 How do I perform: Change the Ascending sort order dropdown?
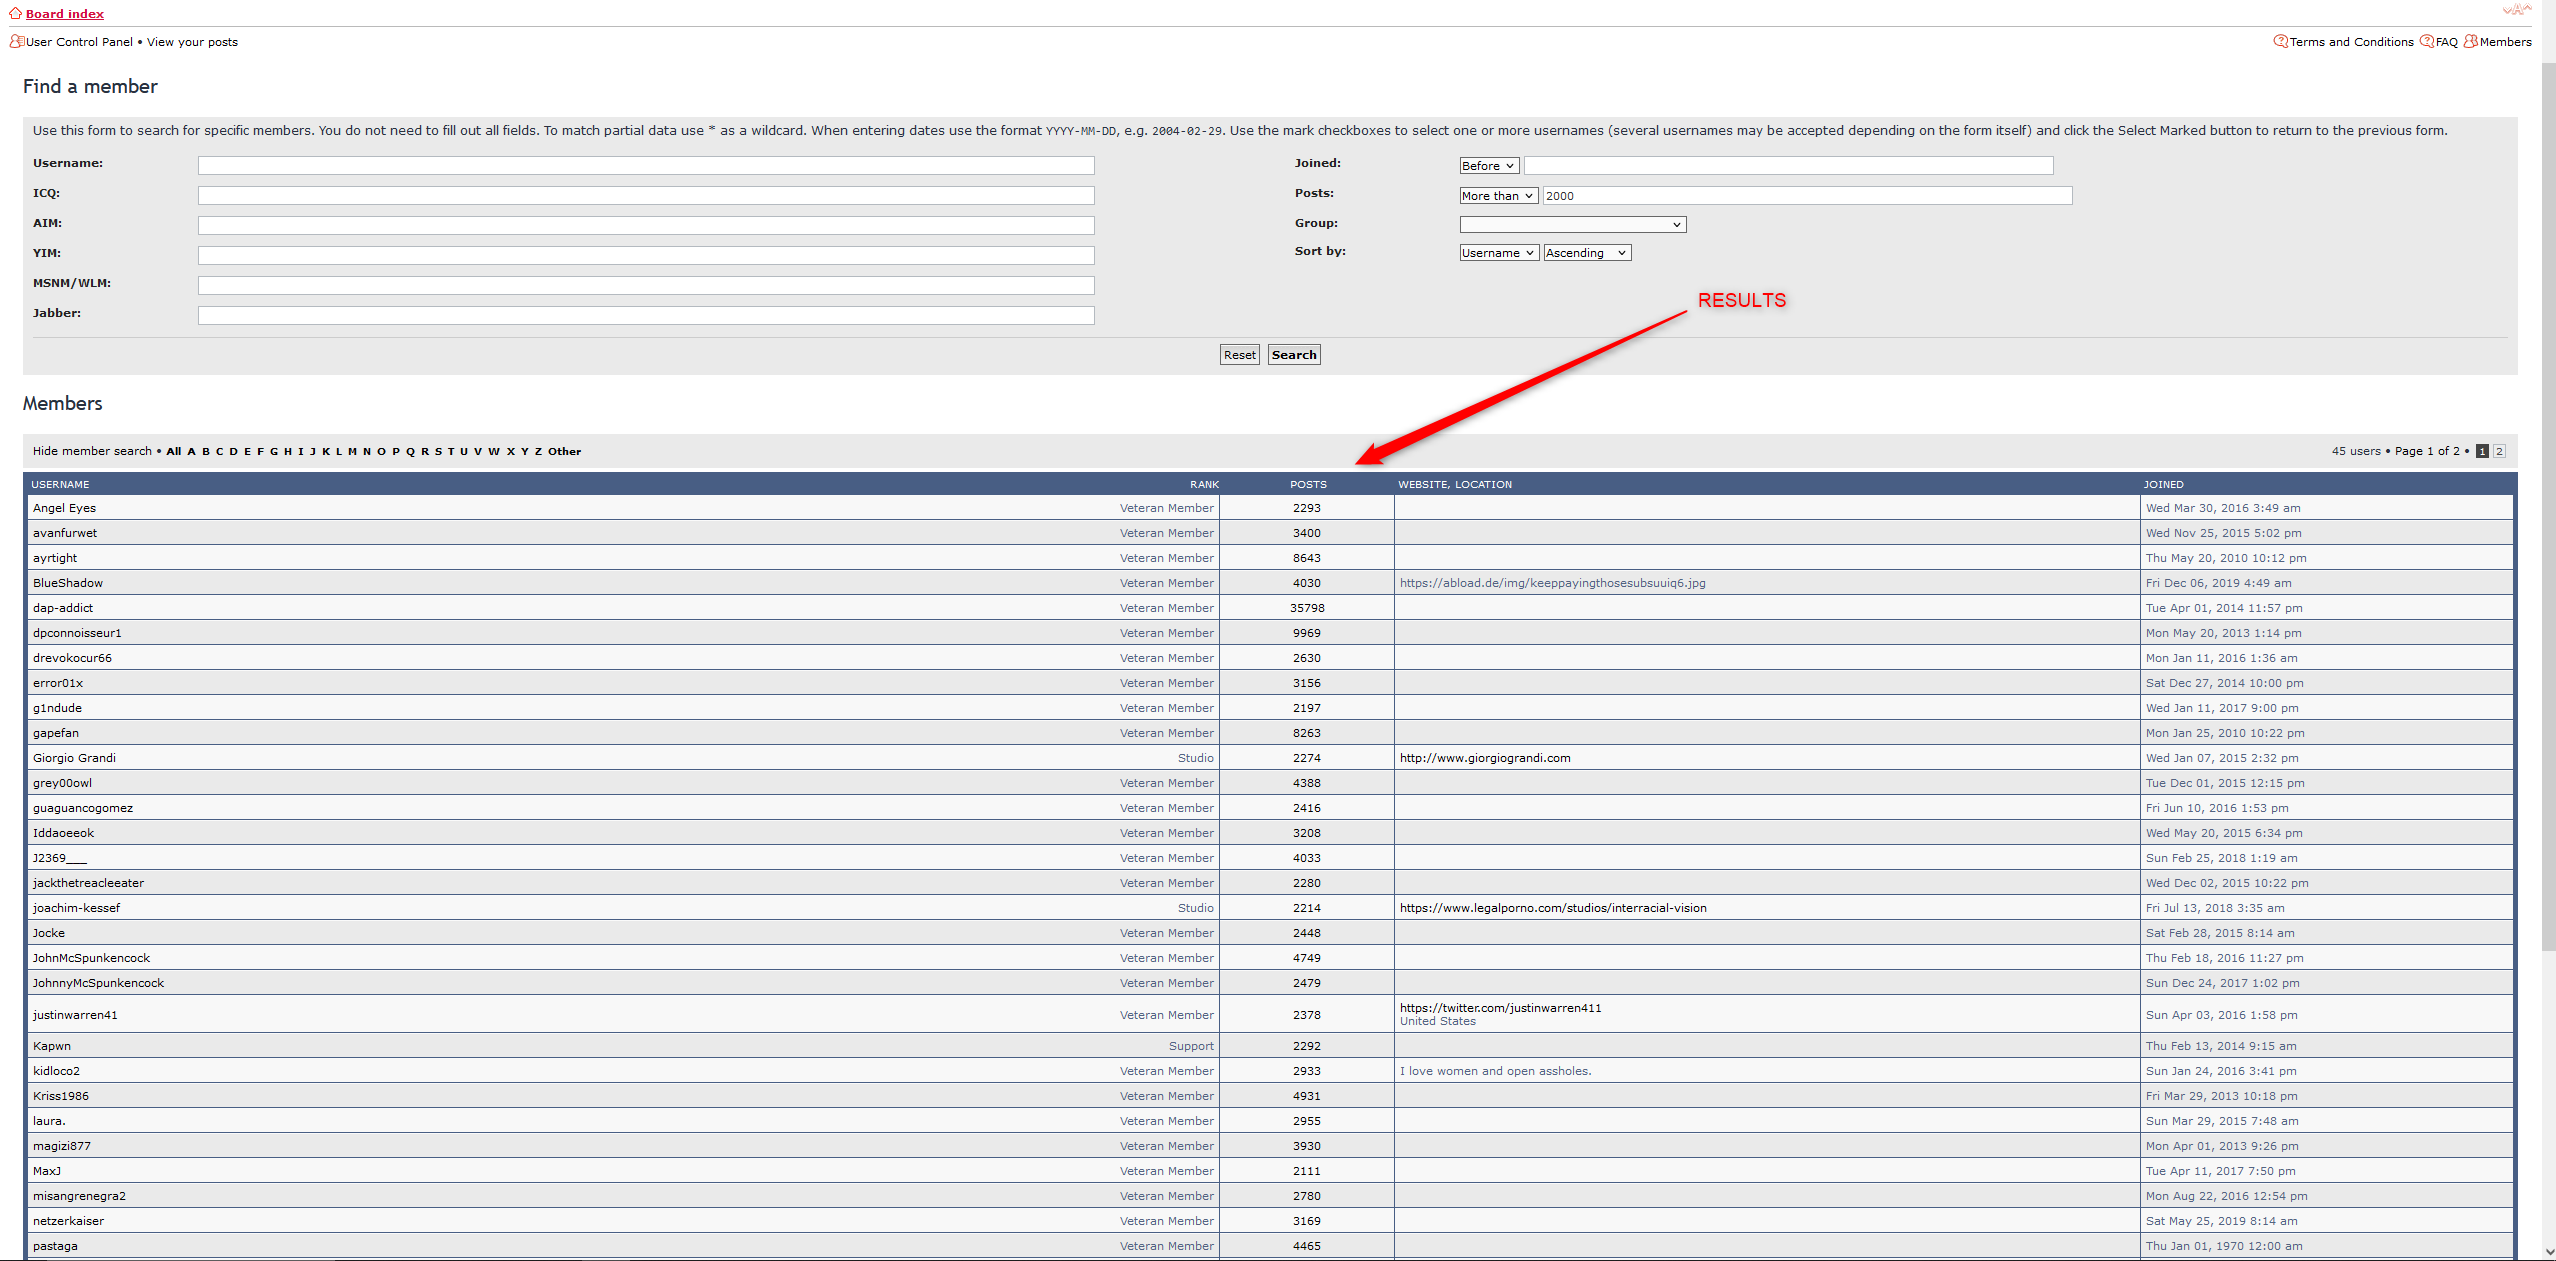tap(1586, 253)
